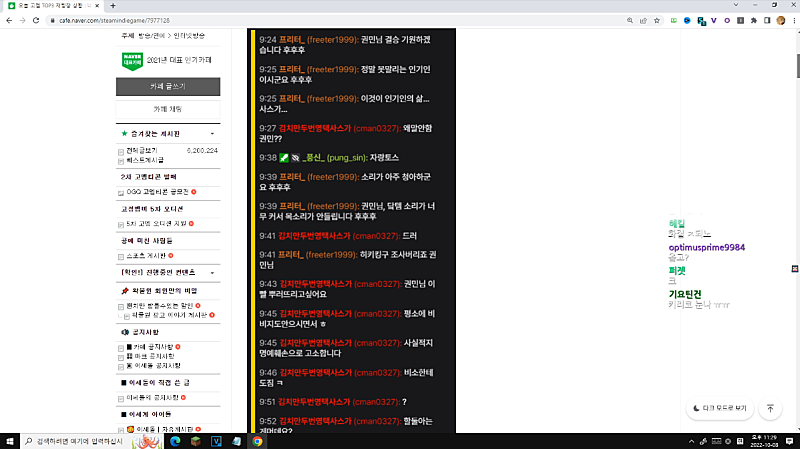800x449 pixels.
Task: Click username freeter1999 at 9:24 message
Action: (333, 40)
